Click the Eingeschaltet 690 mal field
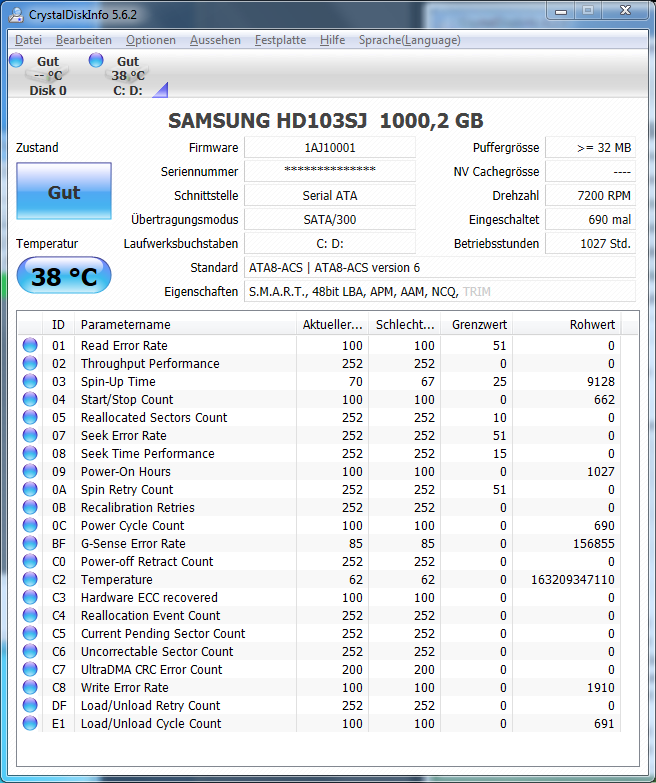Screen dimensions: 656x783 [591, 219]
